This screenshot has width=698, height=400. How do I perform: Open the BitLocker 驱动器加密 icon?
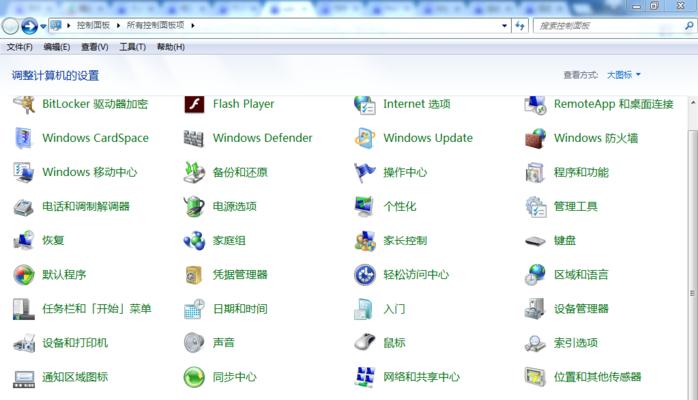(24, 104)
